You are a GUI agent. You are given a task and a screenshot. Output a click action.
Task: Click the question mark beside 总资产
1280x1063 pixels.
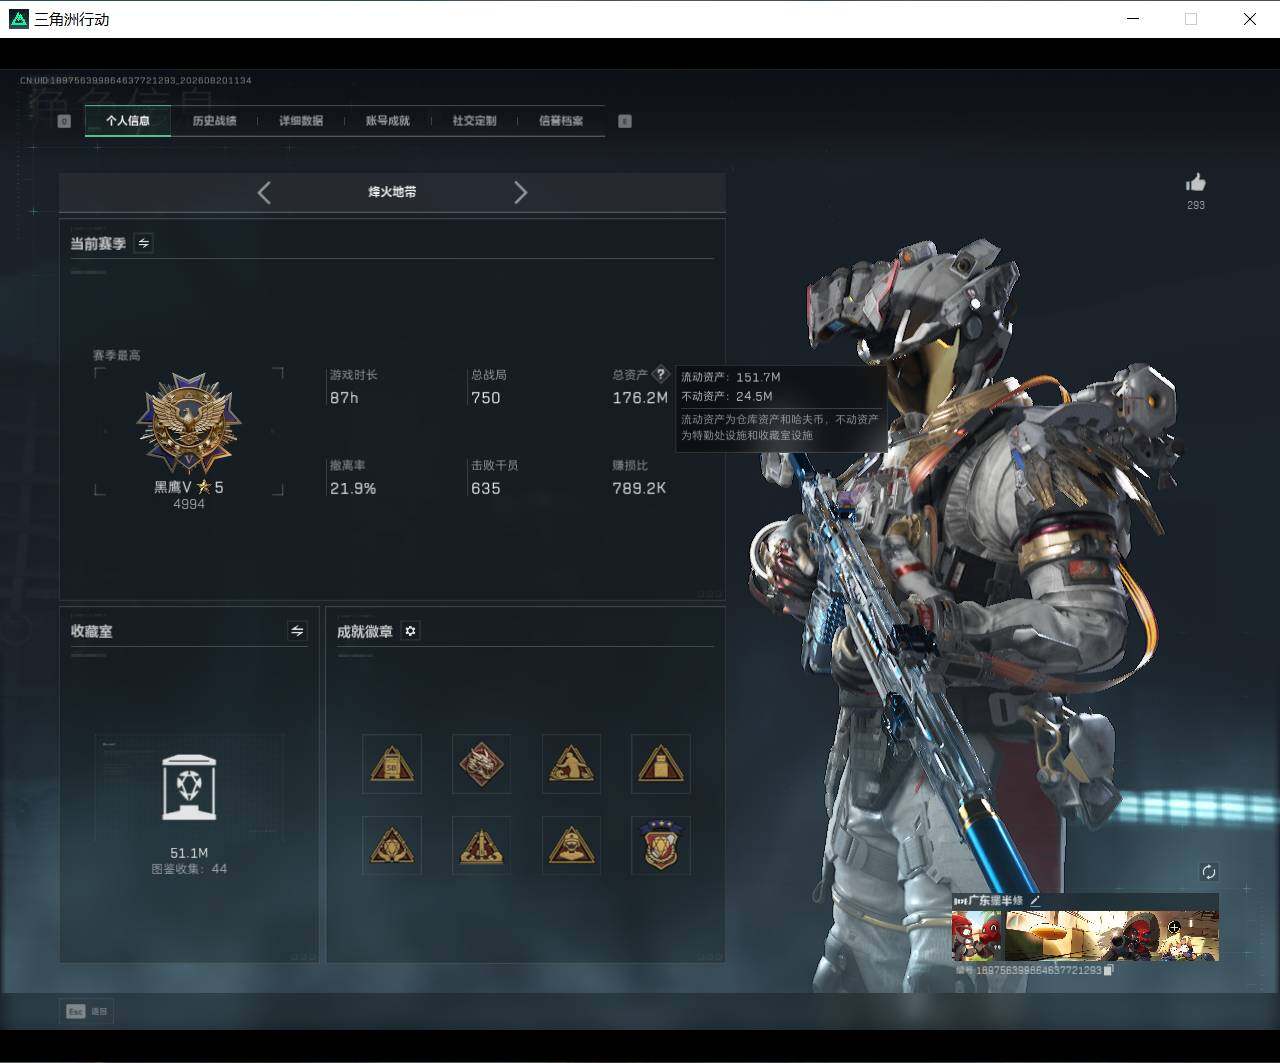coord(660,375)
